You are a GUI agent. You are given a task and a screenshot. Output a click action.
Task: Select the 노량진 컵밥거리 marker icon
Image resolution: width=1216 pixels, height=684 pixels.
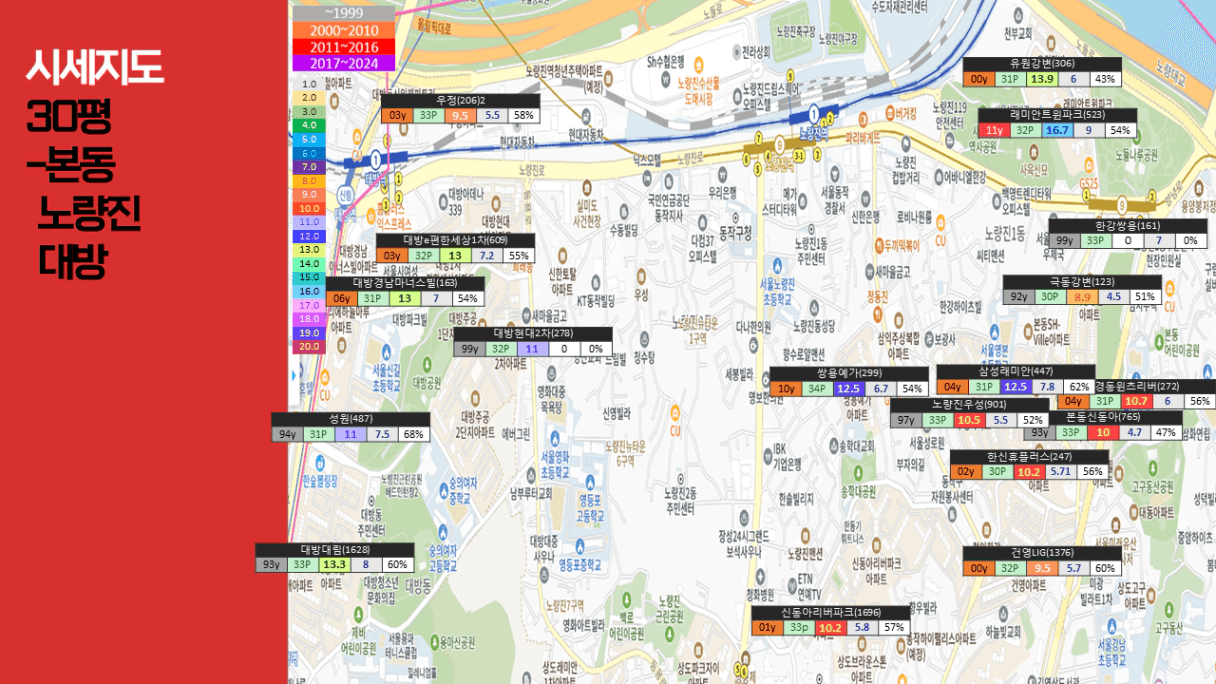tap(905, 146)
